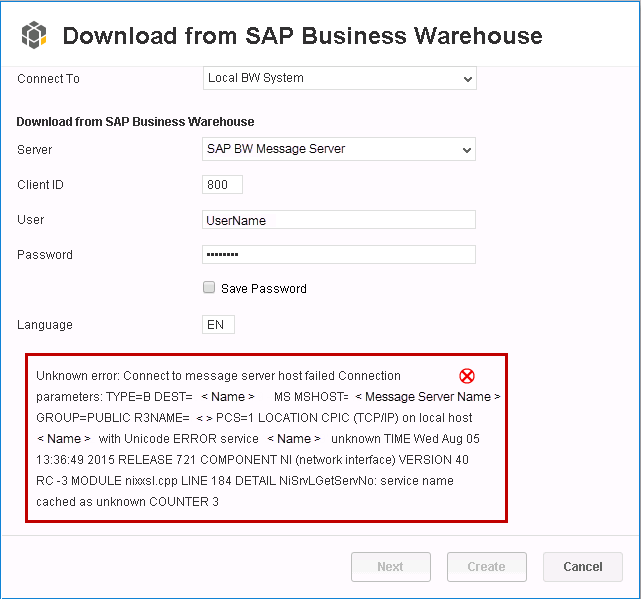Click the 'Password' label
Image resolution: width=641 pixels, height=599 pixels.
45,255
